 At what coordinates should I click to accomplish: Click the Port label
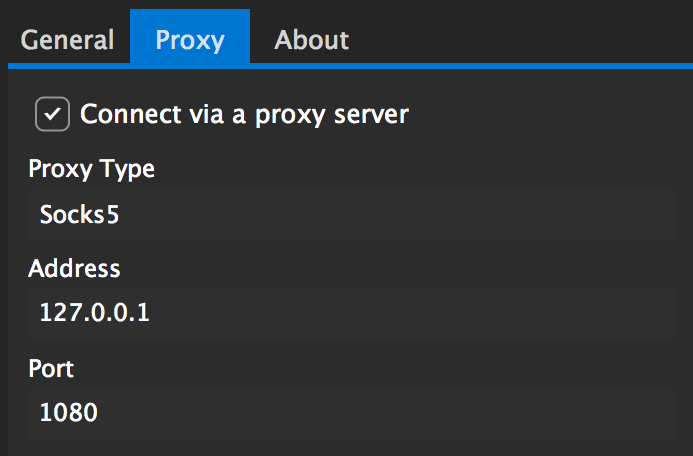click(51, 369)
